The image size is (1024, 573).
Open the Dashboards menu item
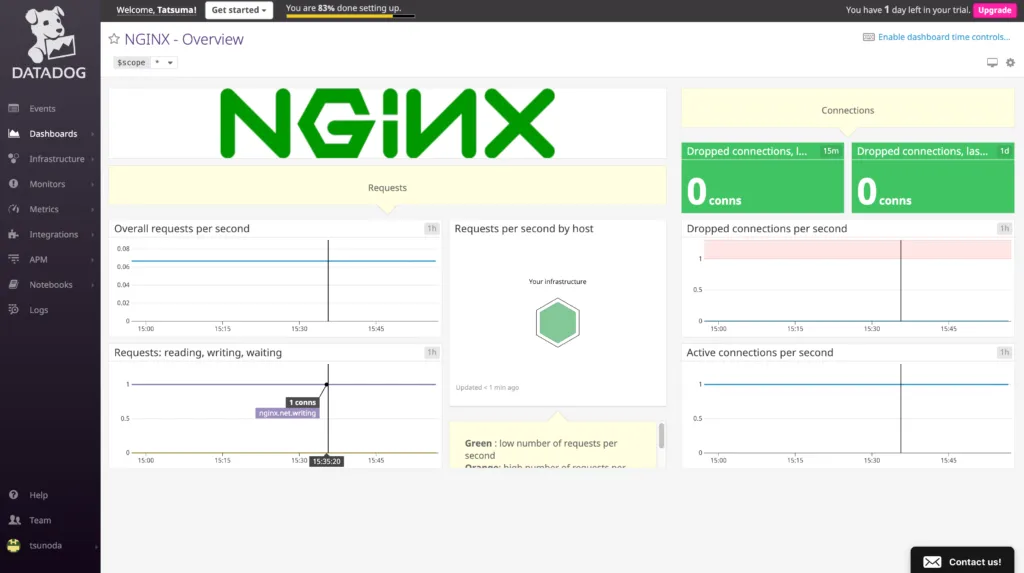pos(53,133)
